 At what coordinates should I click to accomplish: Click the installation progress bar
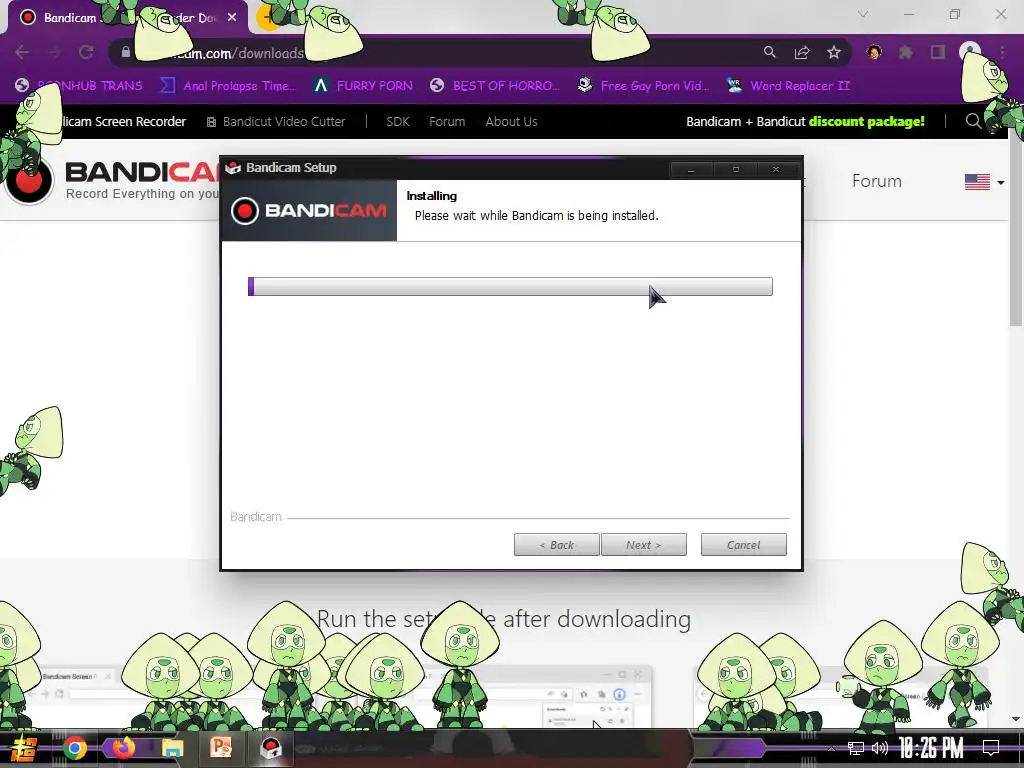click(510, 286)
